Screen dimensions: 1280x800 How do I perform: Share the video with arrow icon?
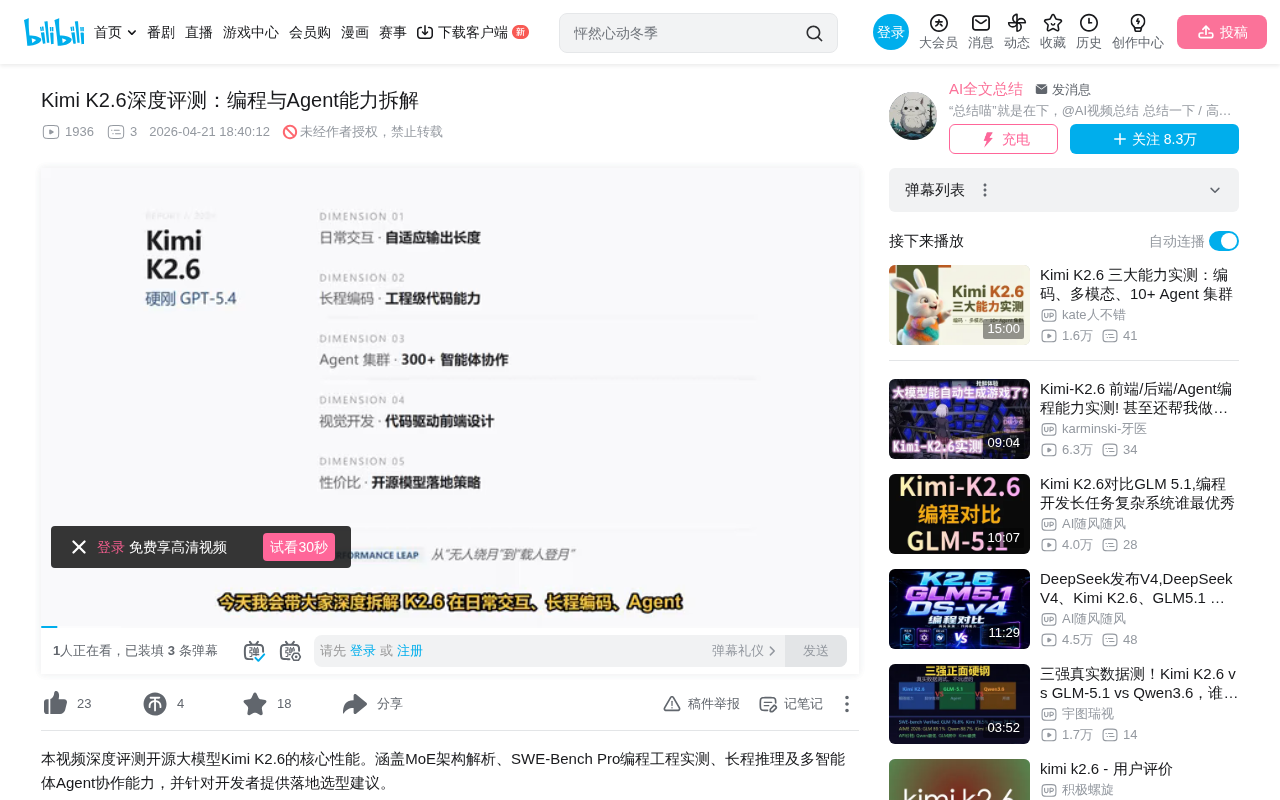point(355,704)
